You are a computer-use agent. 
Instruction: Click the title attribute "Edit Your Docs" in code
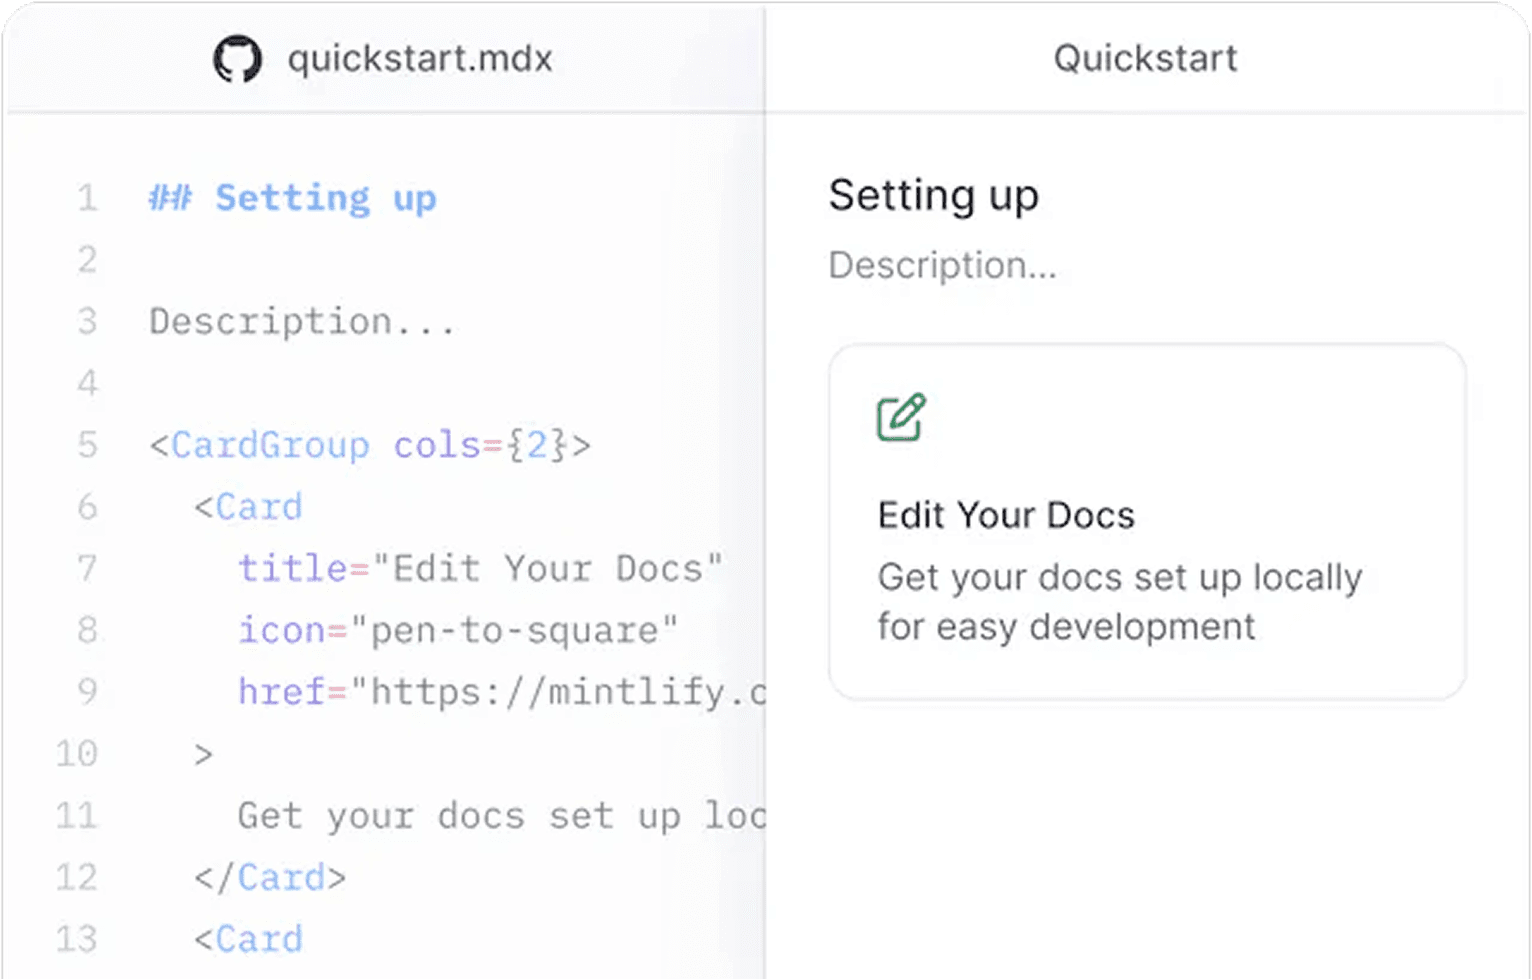[x=479, y=569]
